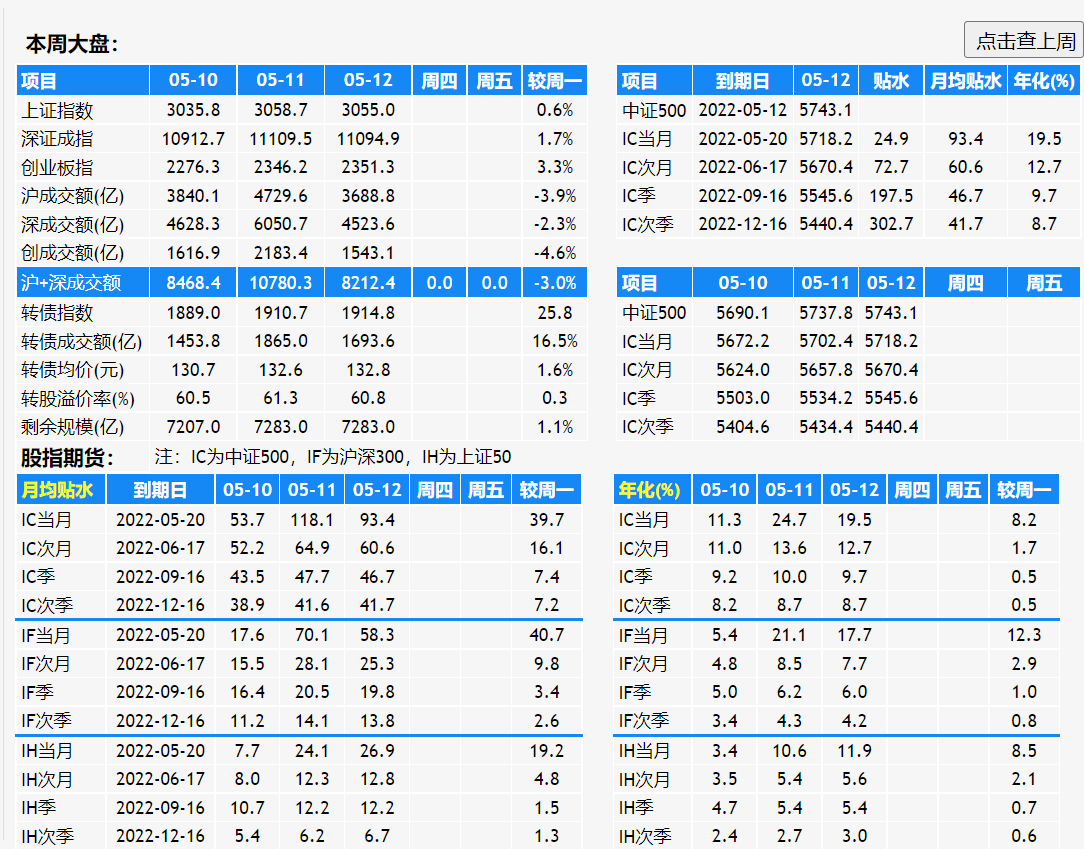Select the 39.7 较周一 value for IC当月
This screenshot has width=1084, height=849.
[x=546, y=520]
